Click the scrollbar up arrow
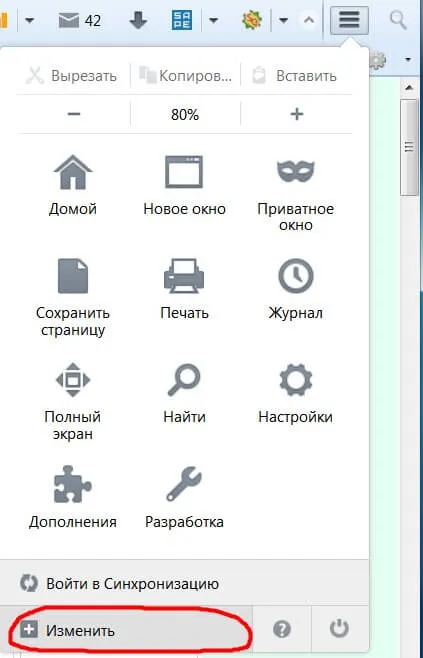The height and width of the screenshot is (658, 423). pyautogui.click(x=409, y=88)
